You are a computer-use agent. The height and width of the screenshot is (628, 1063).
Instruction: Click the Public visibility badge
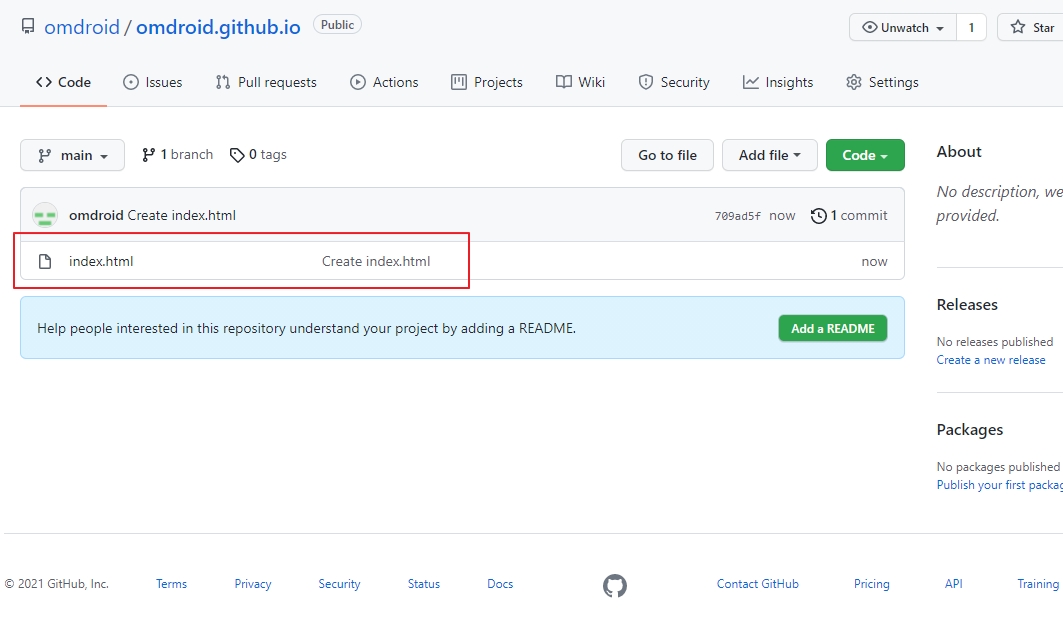coord(338,25)
